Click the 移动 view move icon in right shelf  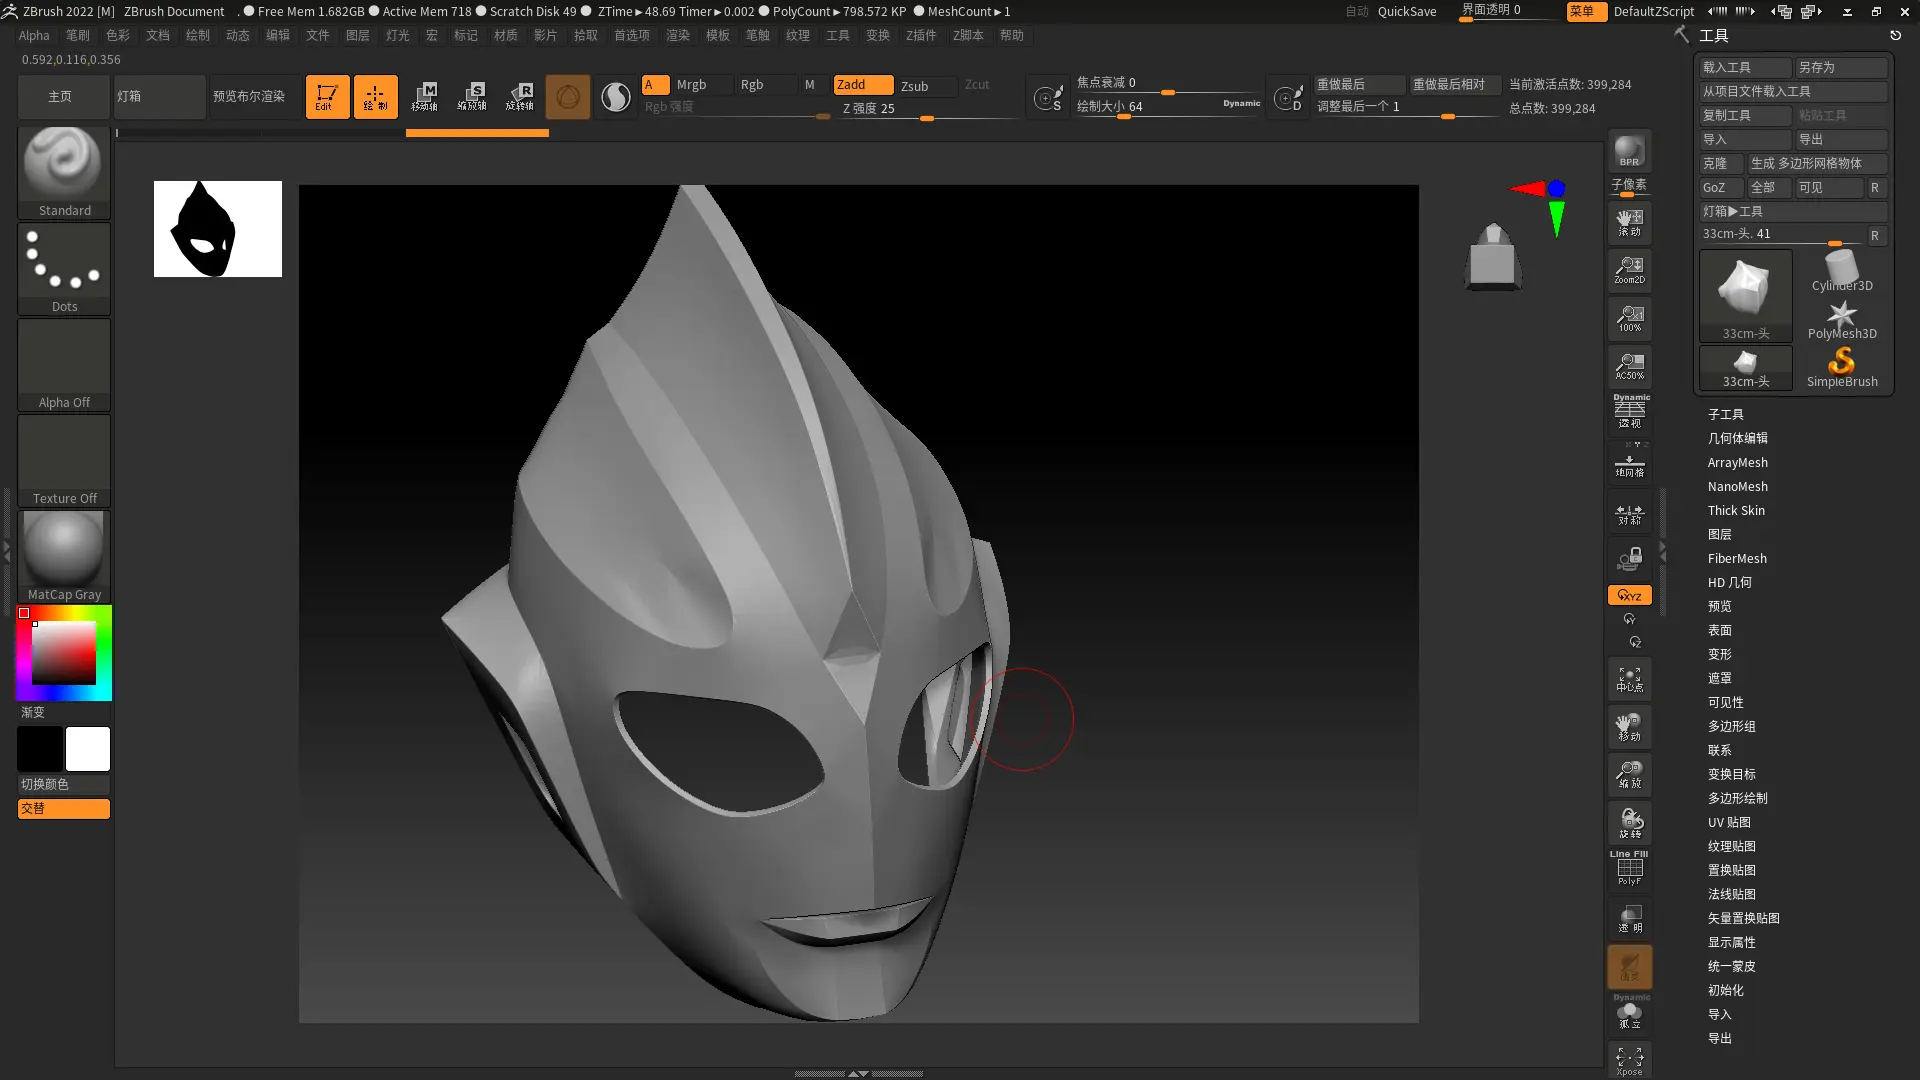[1629, 727]
